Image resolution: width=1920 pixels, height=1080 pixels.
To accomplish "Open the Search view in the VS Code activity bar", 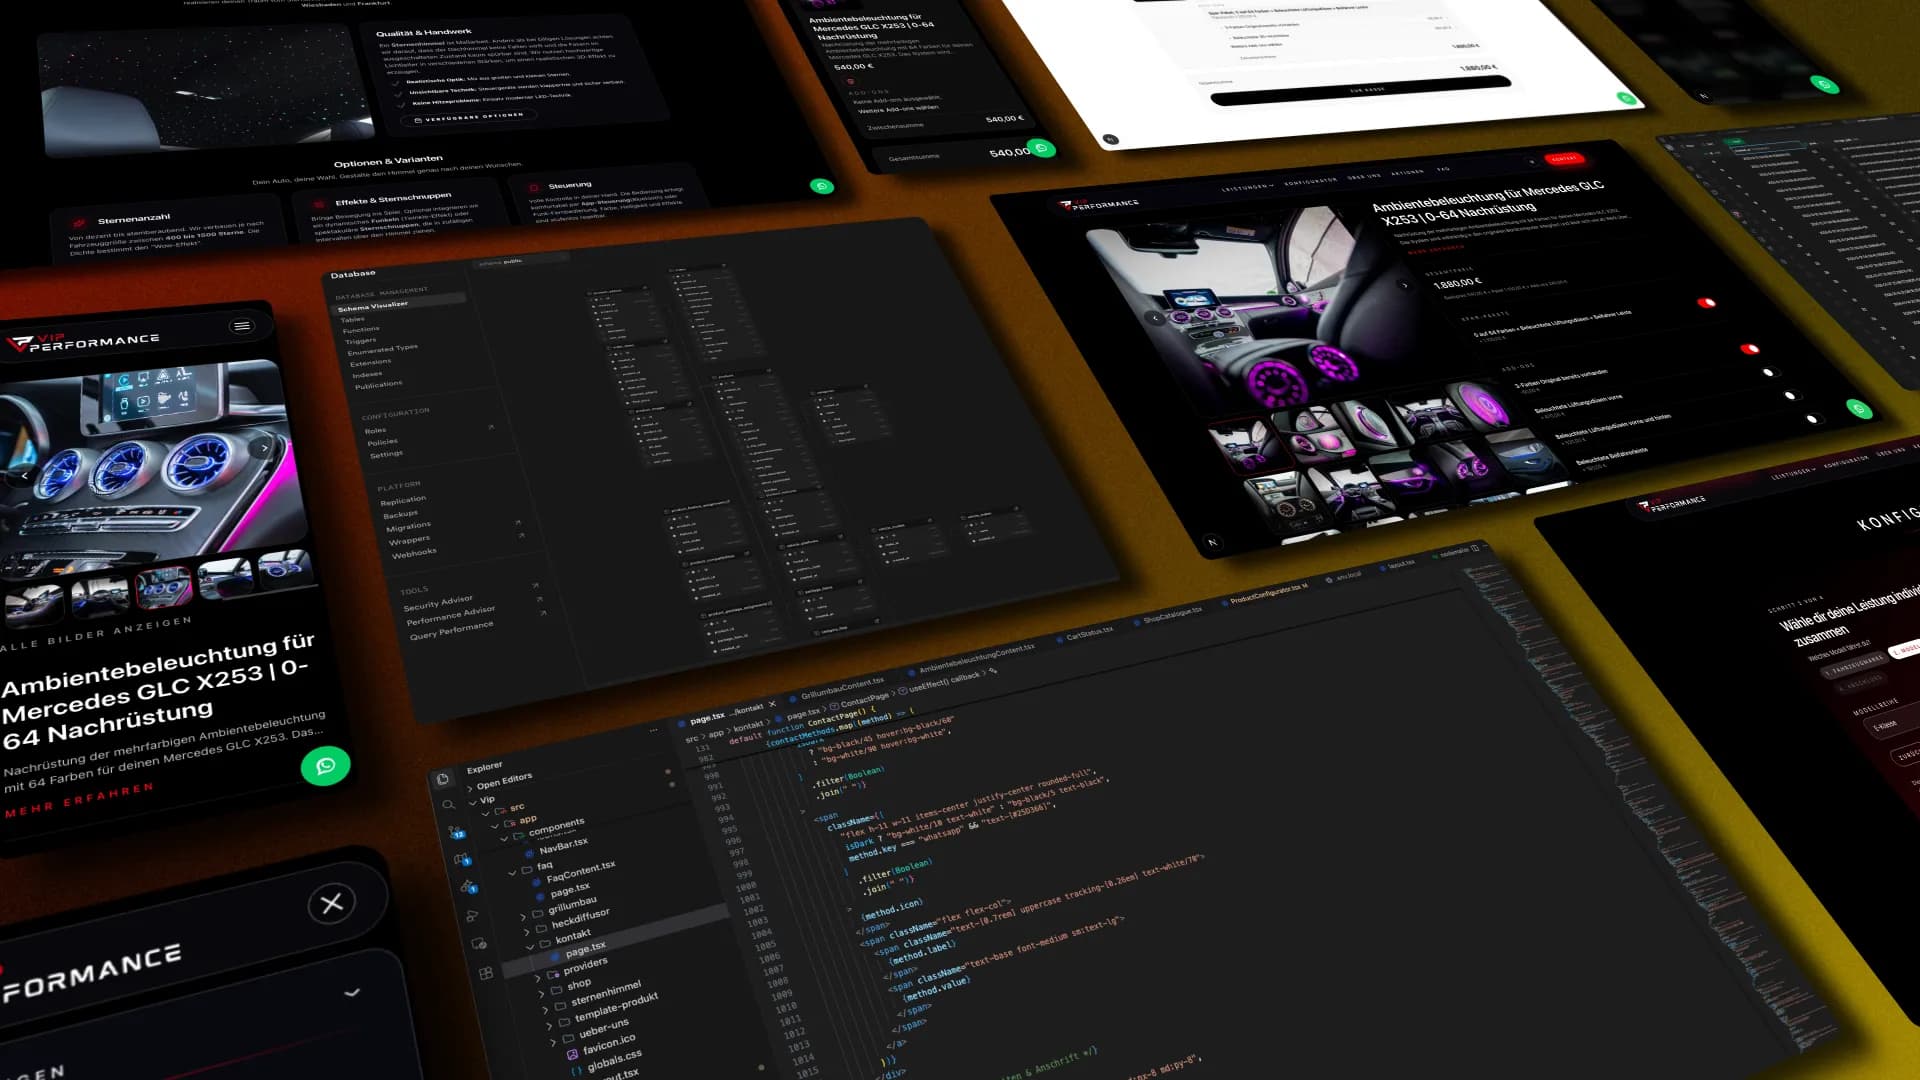I will pyautogui.click(x=450, y=806).
